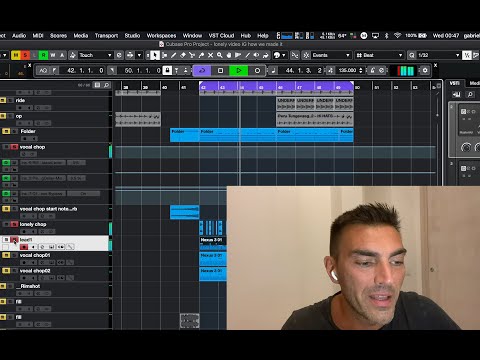Open the Touch automation mode dropdown
Image resolution: width=480 pixels, height=360 pixels.
click(x=95, y=55)
